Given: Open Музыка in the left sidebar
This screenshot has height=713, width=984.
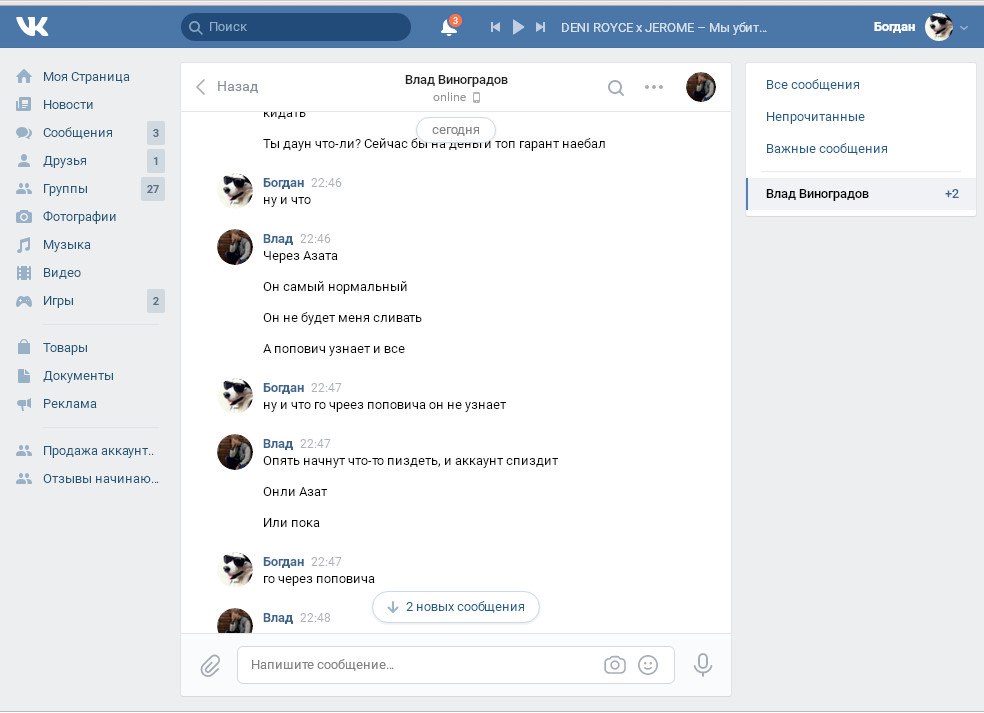Looking at the screenshot, I should (66, 245).
